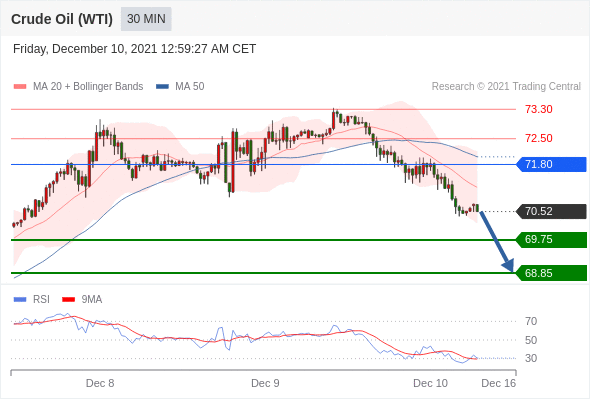Screen dimensions: 590x400
Task: Click the Crude Oil (WTI) title
Action: [x=62, y=19]
